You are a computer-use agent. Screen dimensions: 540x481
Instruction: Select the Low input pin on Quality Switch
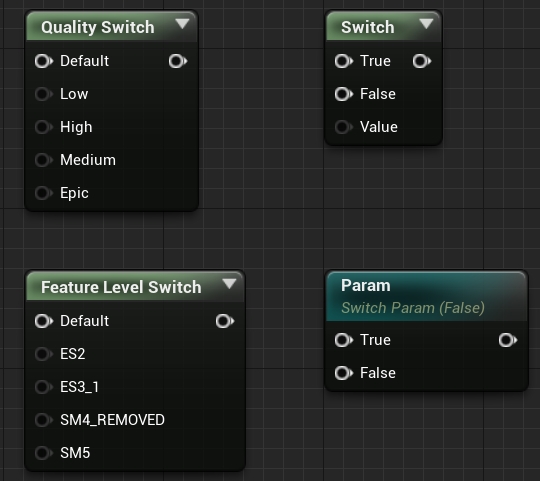pos(44,94)
